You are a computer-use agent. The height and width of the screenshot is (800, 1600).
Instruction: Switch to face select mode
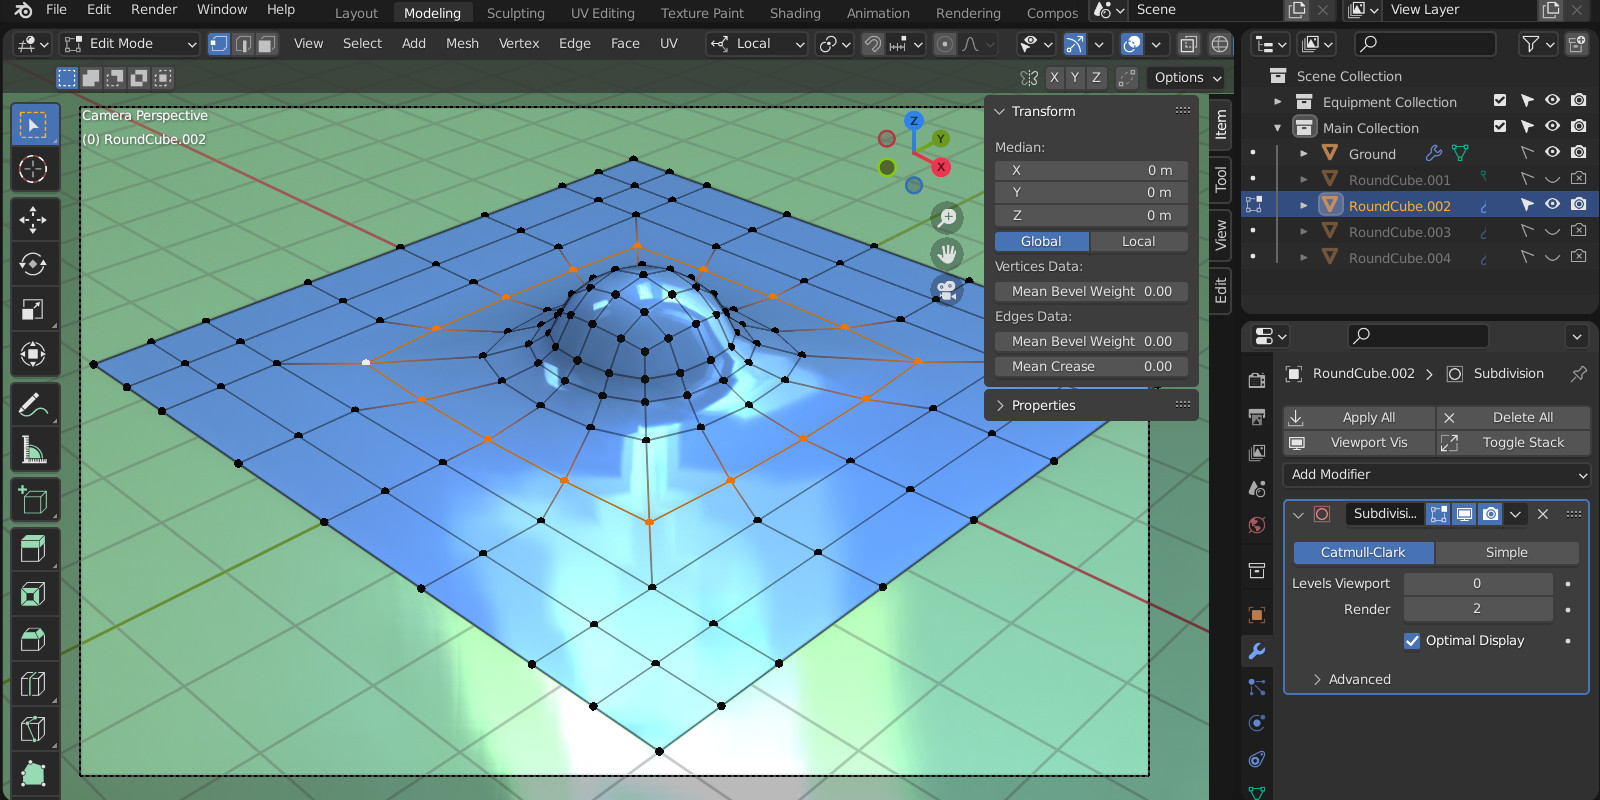click(267, 44)
